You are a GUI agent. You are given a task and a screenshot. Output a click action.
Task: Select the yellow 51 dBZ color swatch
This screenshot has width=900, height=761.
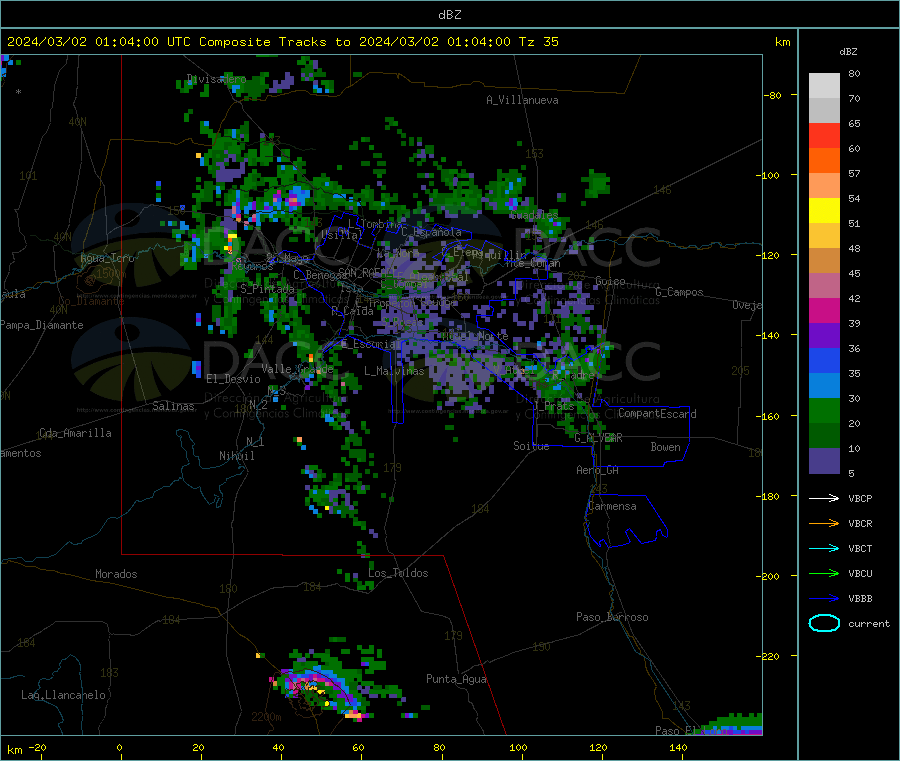pyautogui.click(x=824, y=211)
